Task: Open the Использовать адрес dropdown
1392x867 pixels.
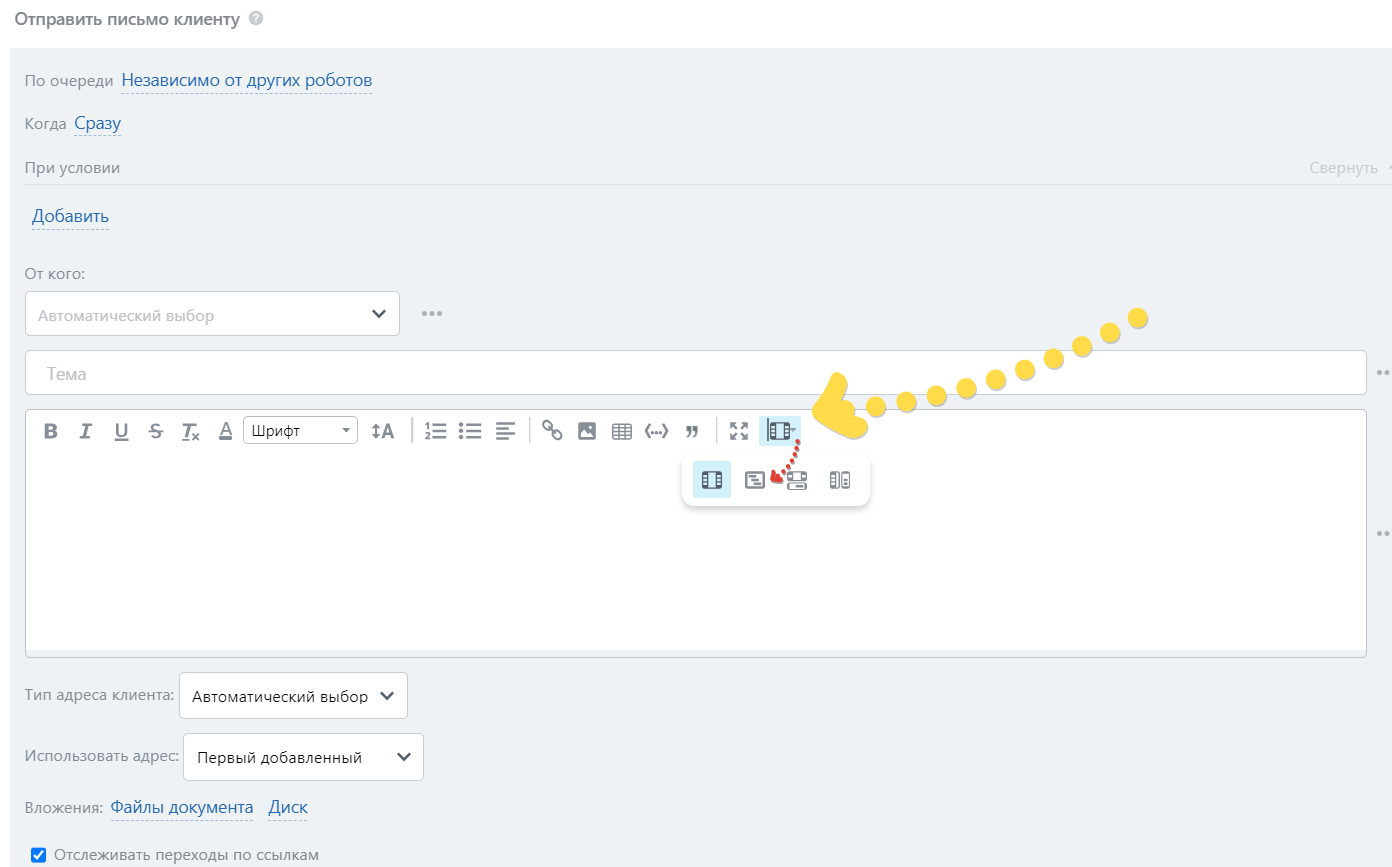Action: click(x=303, y=757)
